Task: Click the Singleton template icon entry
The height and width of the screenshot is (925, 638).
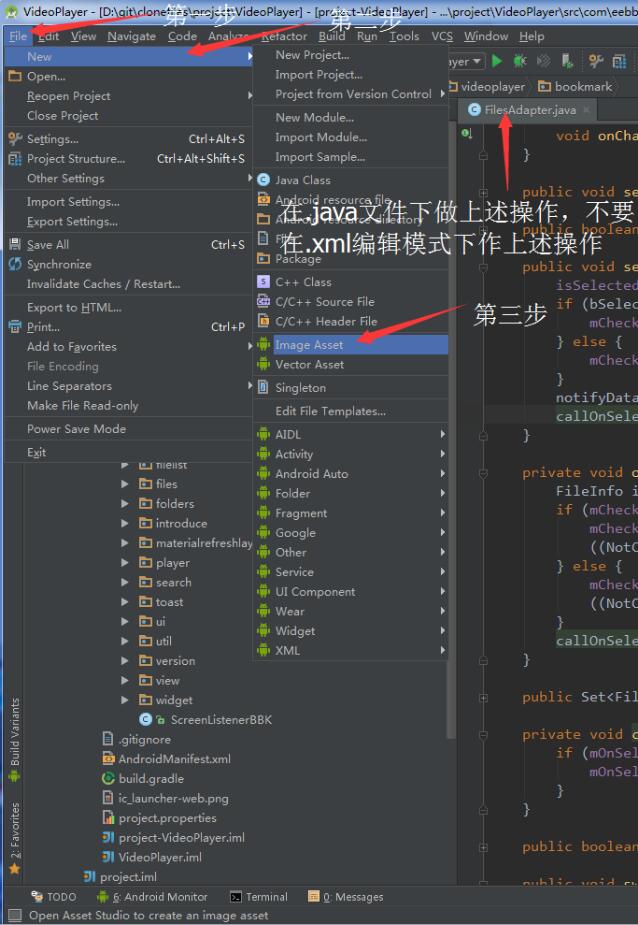Action: click(x=264, y=388)
